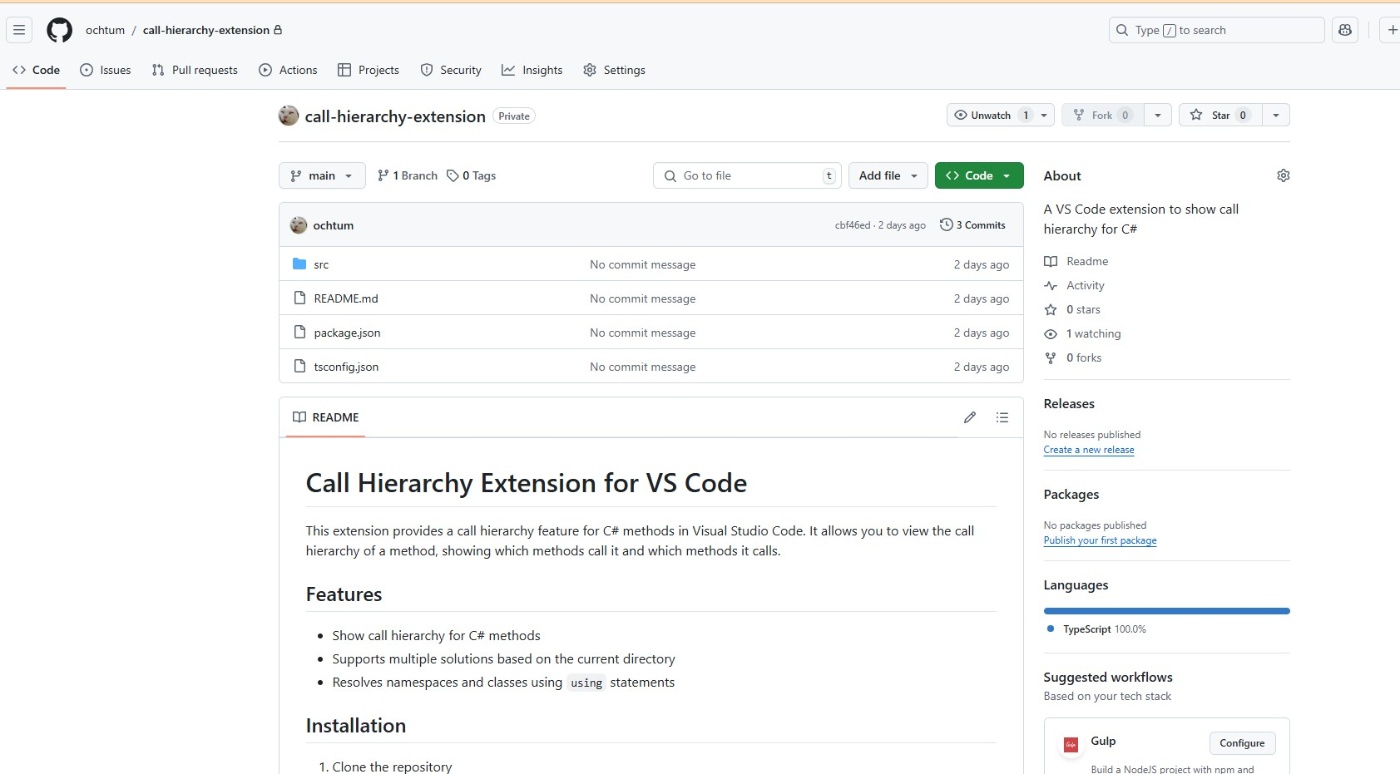The width and height of the screenshot is (1400, 774).
Task: Click the src folder icon
Action: tap(299, 265)
